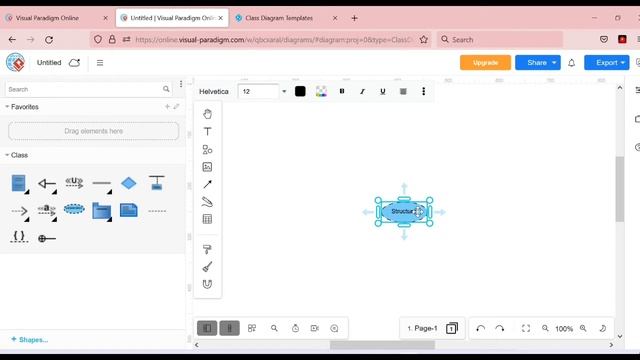Viewport: 640px width, 360px height.
Task: Redo the last action
Action: (x=500, y=328)
